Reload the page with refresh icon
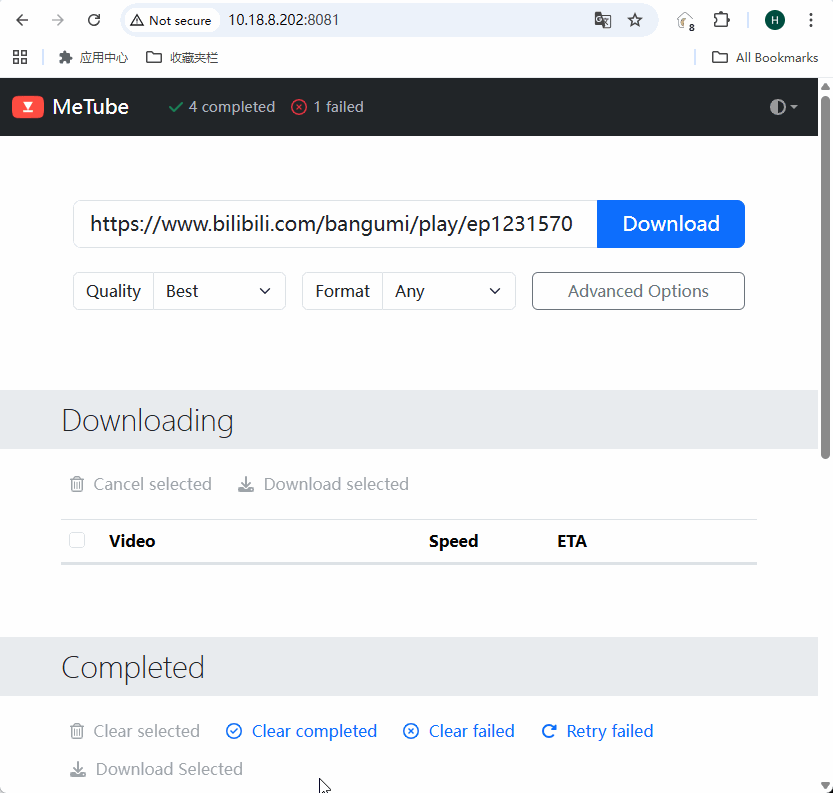 (x=94, y=20)
